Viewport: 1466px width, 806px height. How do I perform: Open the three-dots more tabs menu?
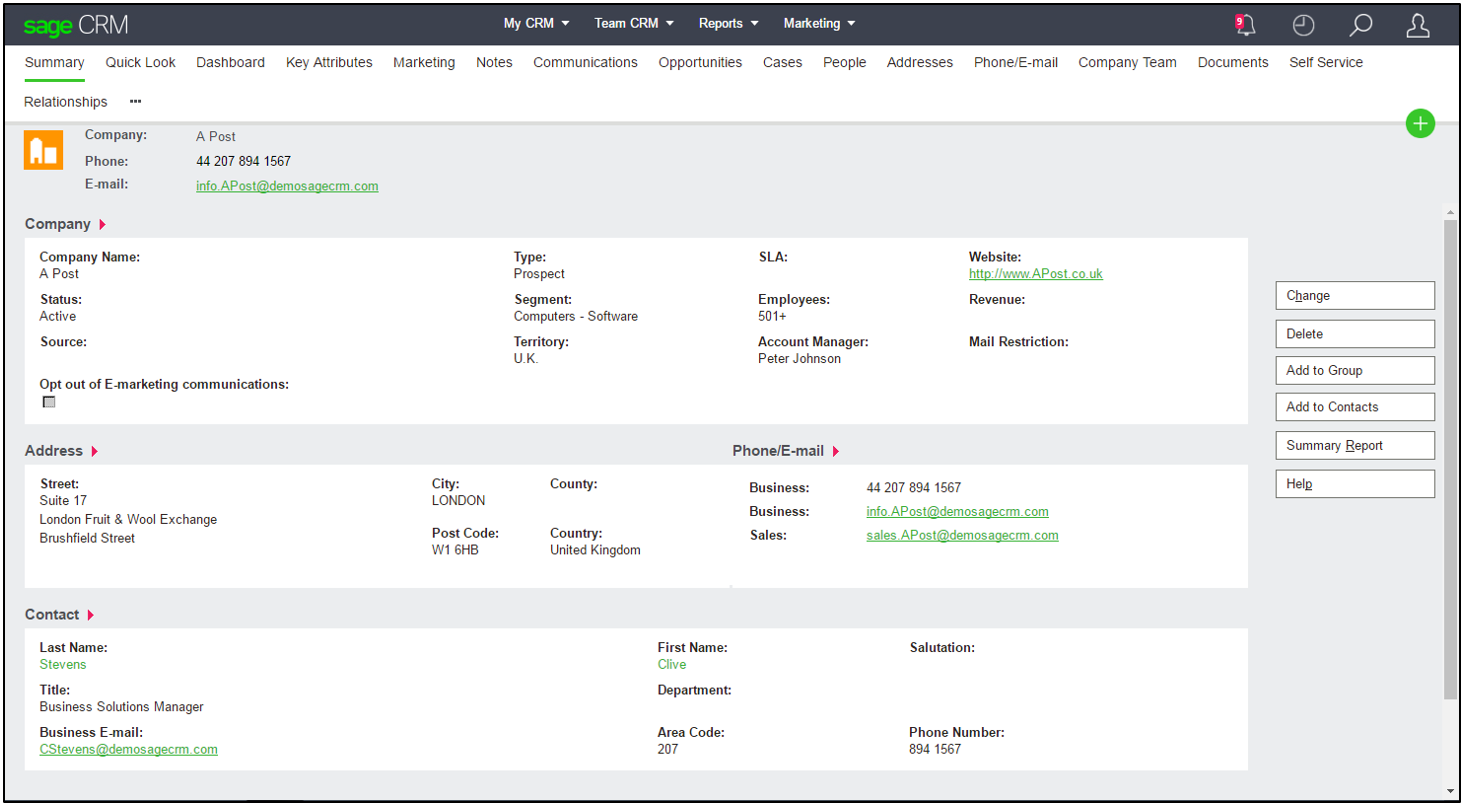[x=135, y=102]
